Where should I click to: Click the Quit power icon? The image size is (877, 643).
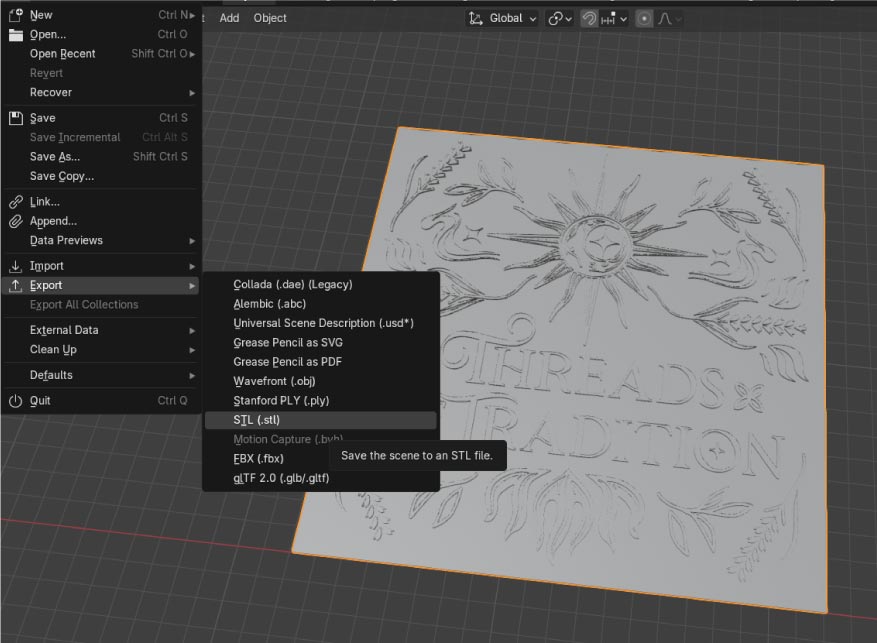pyautogui.click(x=16, y=401)
